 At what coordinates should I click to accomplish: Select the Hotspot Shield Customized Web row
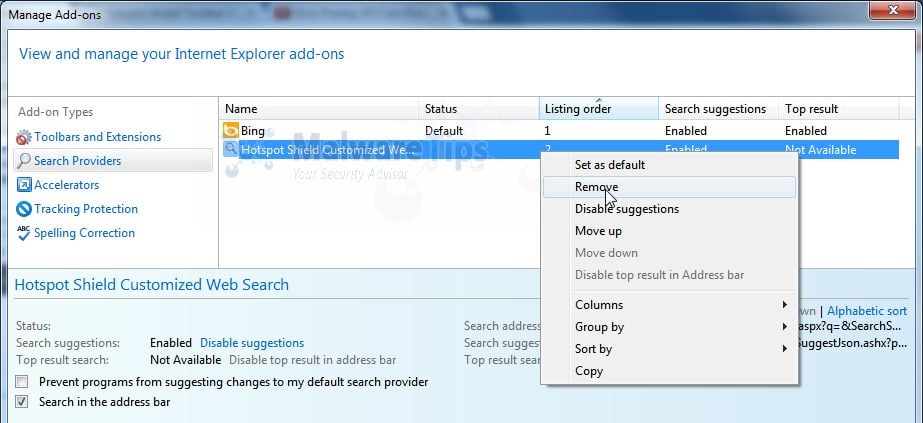click(559, 149)
